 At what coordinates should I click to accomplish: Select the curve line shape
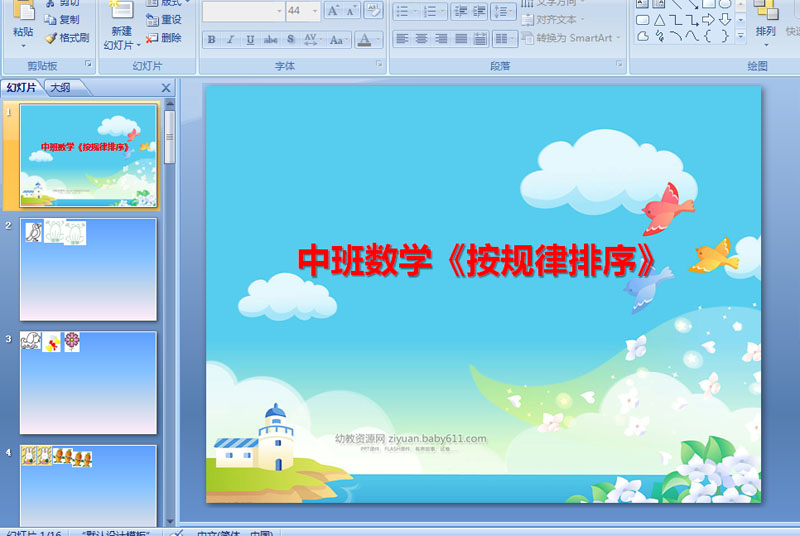coord(692,37)
